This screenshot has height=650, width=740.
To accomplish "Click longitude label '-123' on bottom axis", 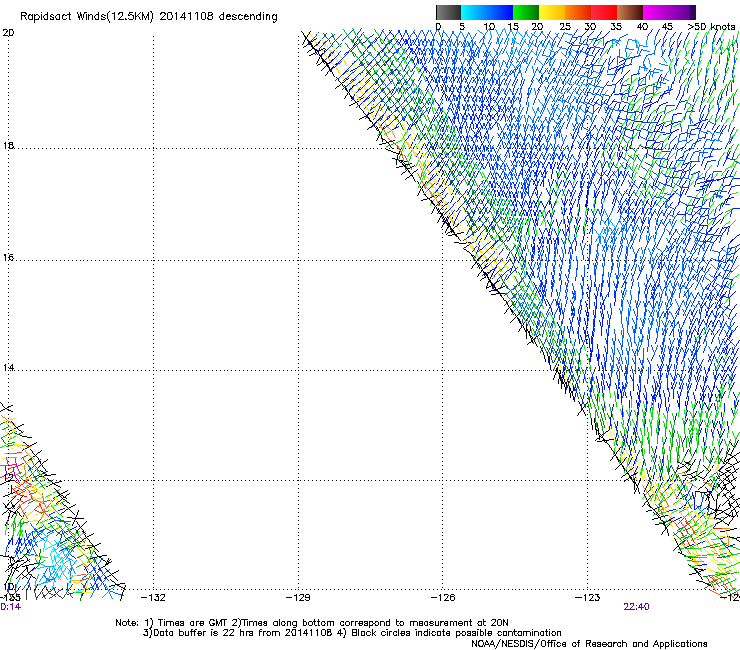I will (x=588, y=598).
